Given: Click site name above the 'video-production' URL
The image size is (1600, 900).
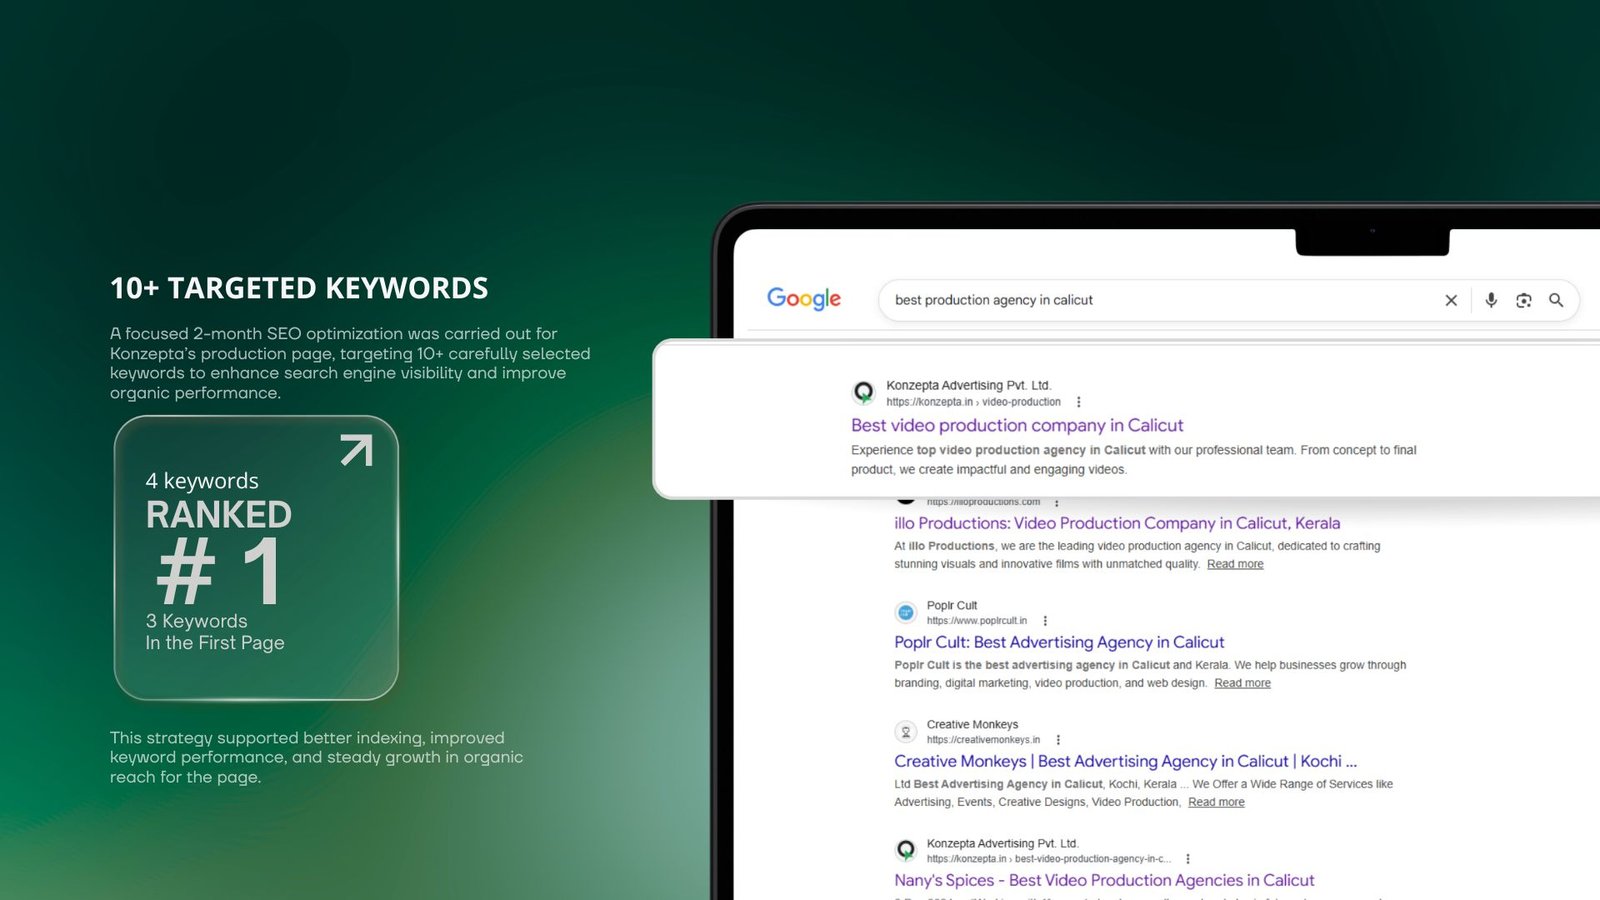Looking at the screenshot, I should tap(968, 385).
